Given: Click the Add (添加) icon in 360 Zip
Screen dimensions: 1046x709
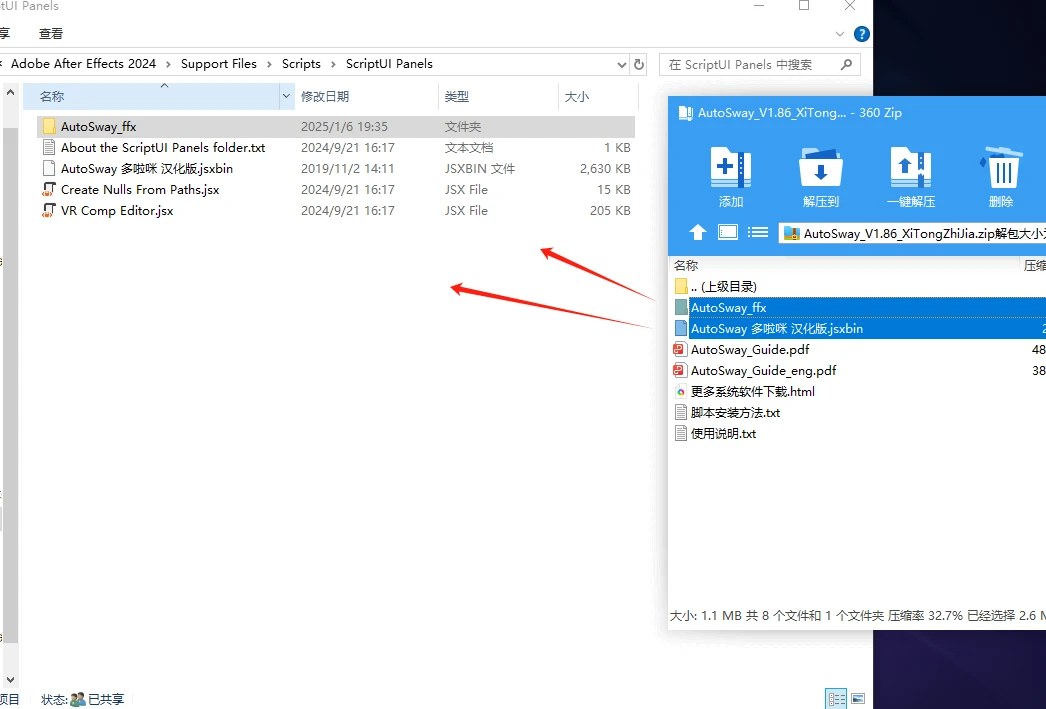Looking at the screenshot, I should coord(730,167).
